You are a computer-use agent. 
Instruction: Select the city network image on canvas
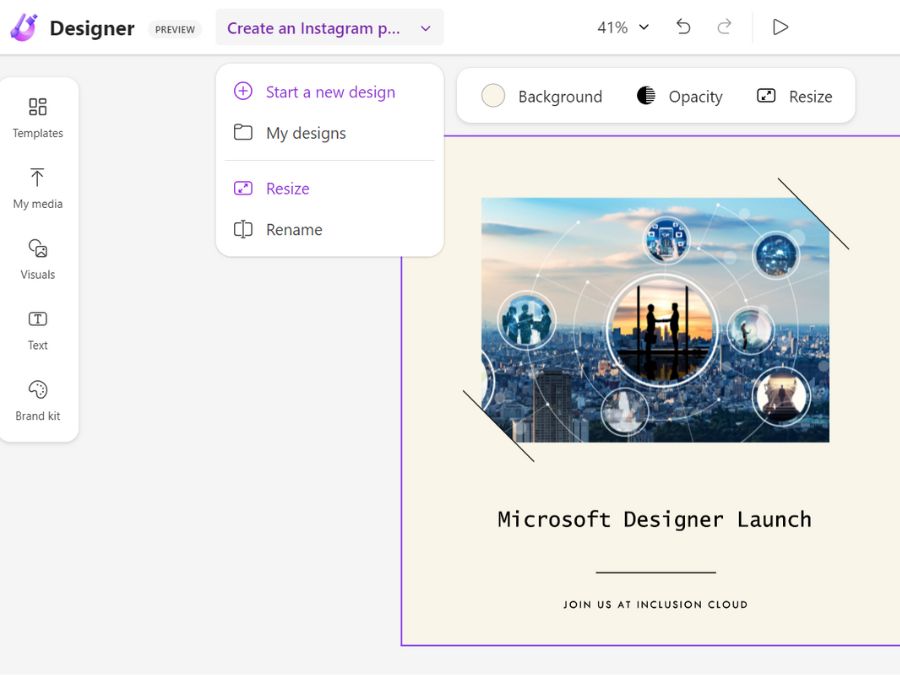[655, 320]
